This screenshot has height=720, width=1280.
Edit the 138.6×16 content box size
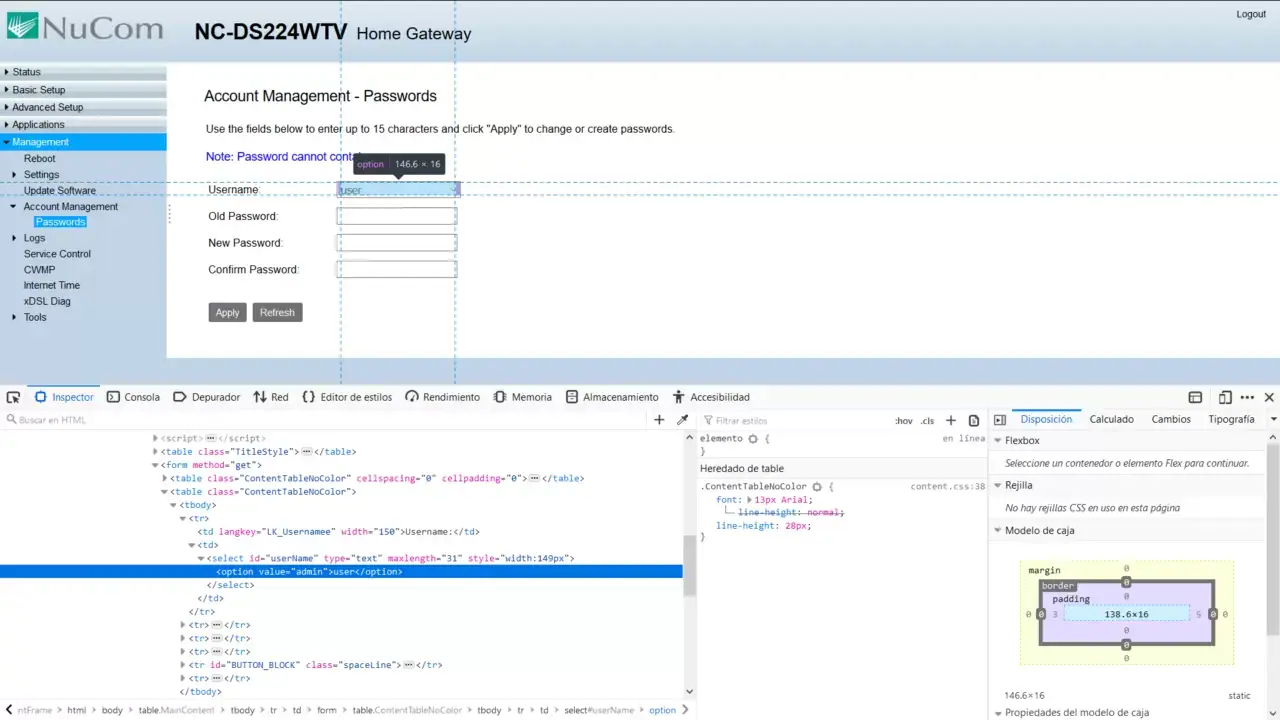(1126, 614)
